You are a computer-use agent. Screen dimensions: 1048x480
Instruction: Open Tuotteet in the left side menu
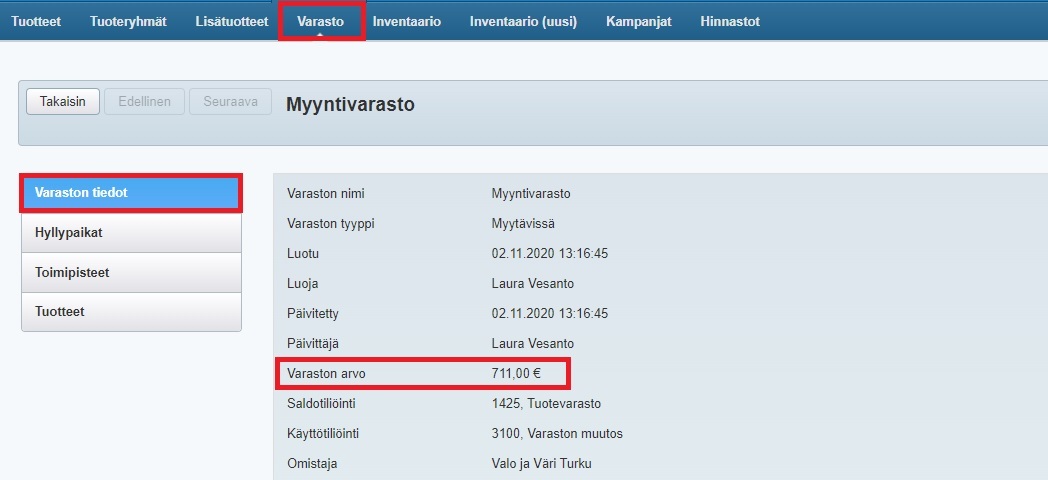click(131, 312)
